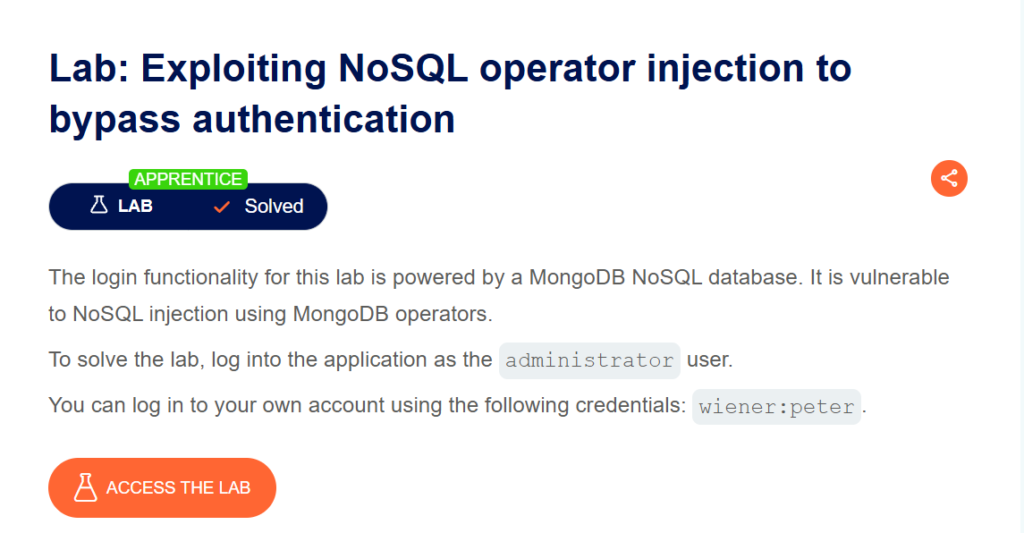1024x533 pixels.
Task: Click the heading line 'Lab: Exploiting NoSQL operator injection to'
Action: point(450,70)
